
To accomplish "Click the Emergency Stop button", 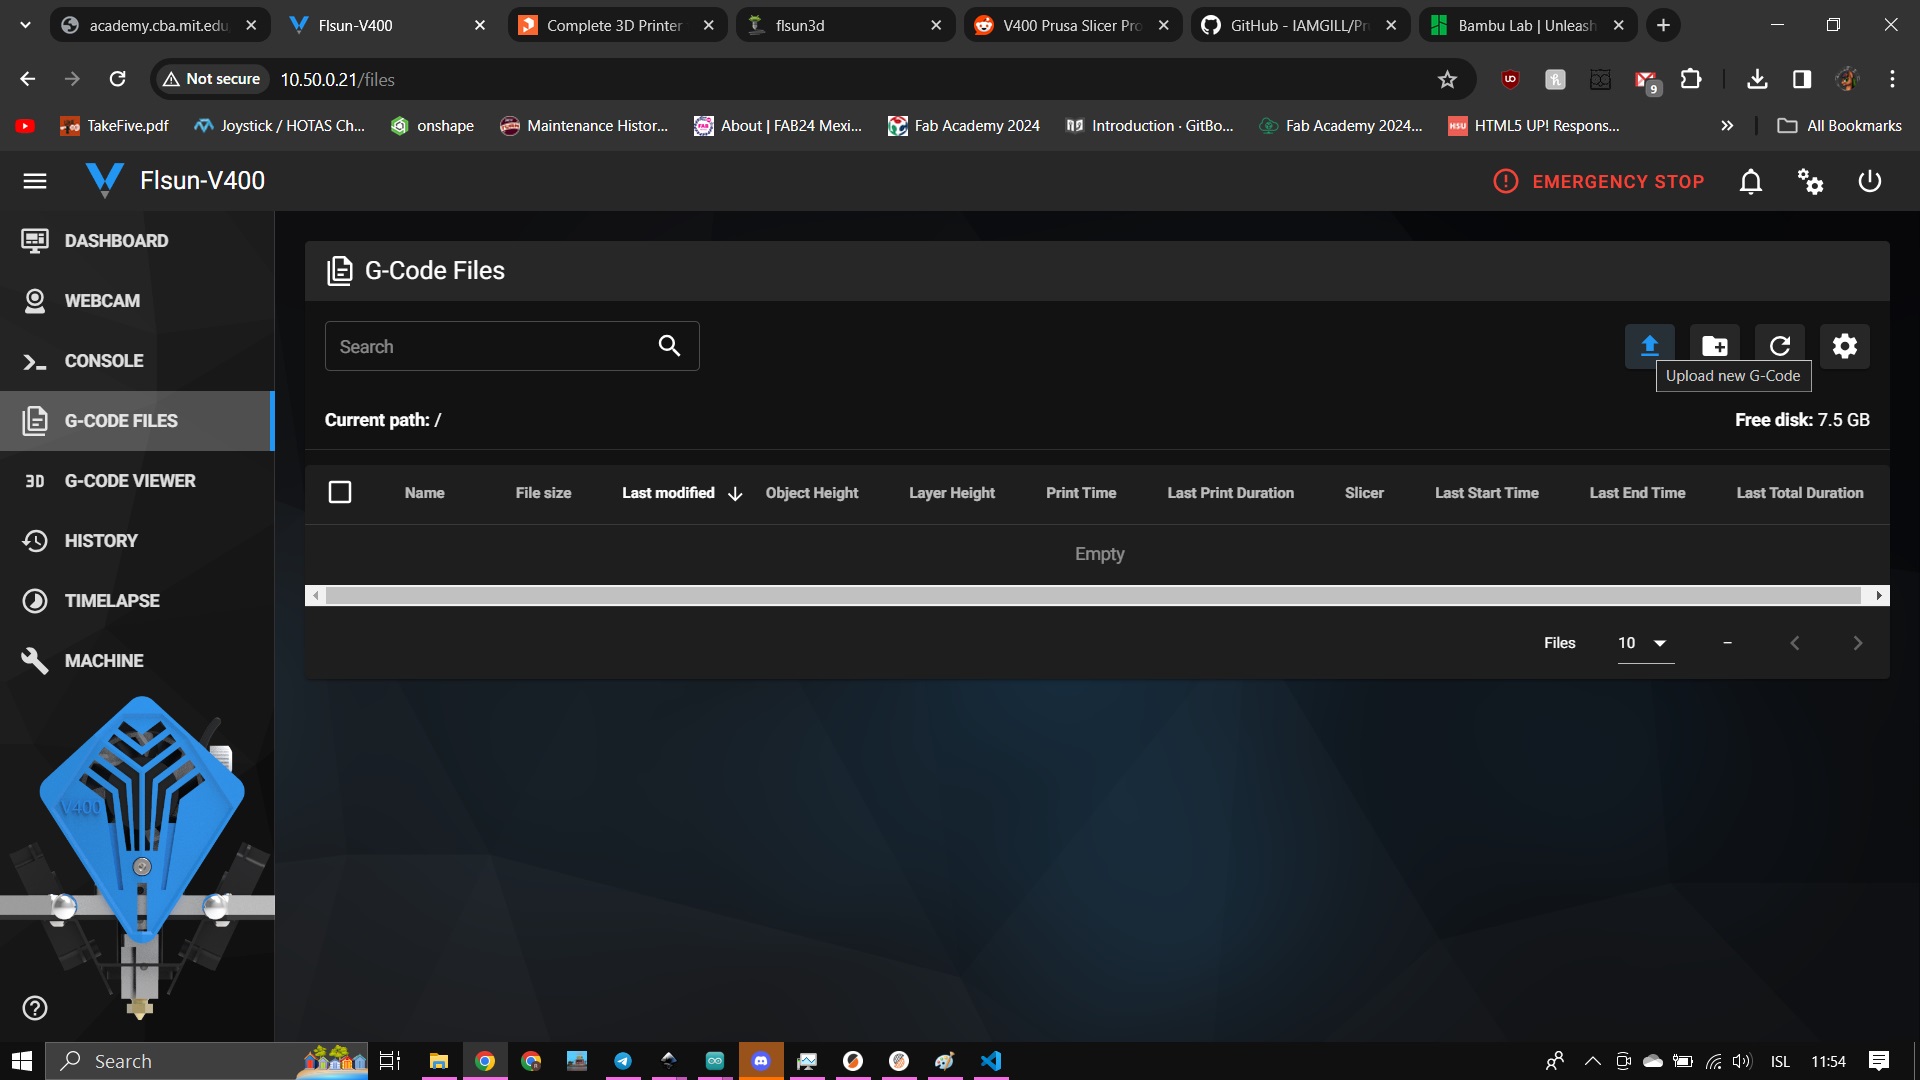I will [x=1598, y=181].
